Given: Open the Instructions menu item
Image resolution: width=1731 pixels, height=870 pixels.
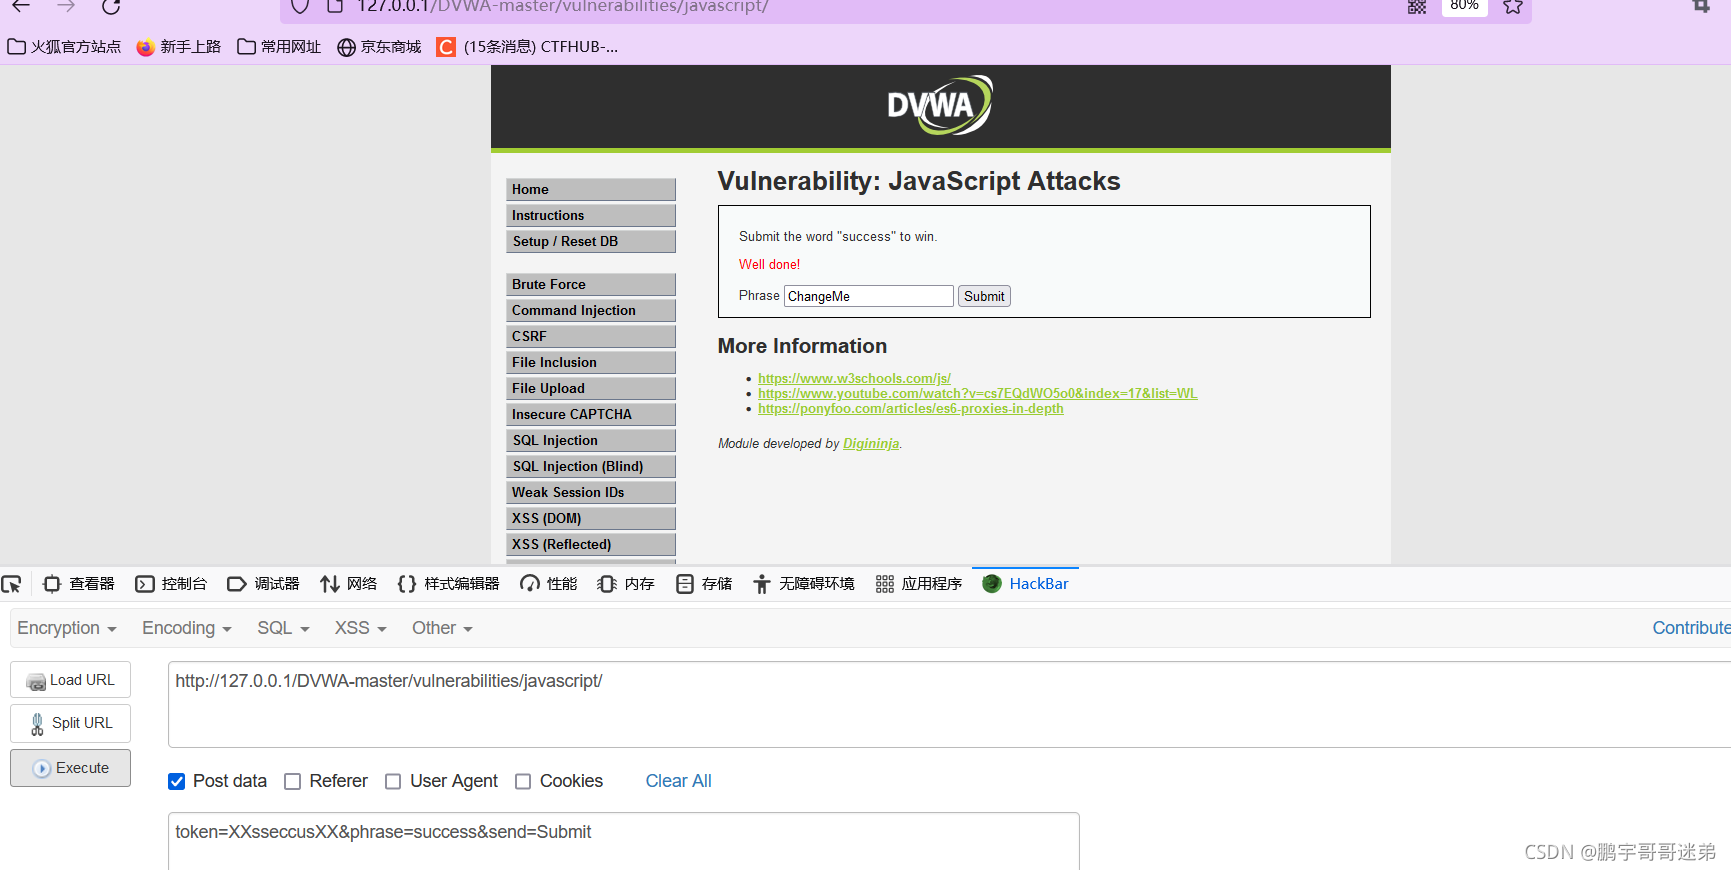Looking at the screenshot, I should 591,215.
